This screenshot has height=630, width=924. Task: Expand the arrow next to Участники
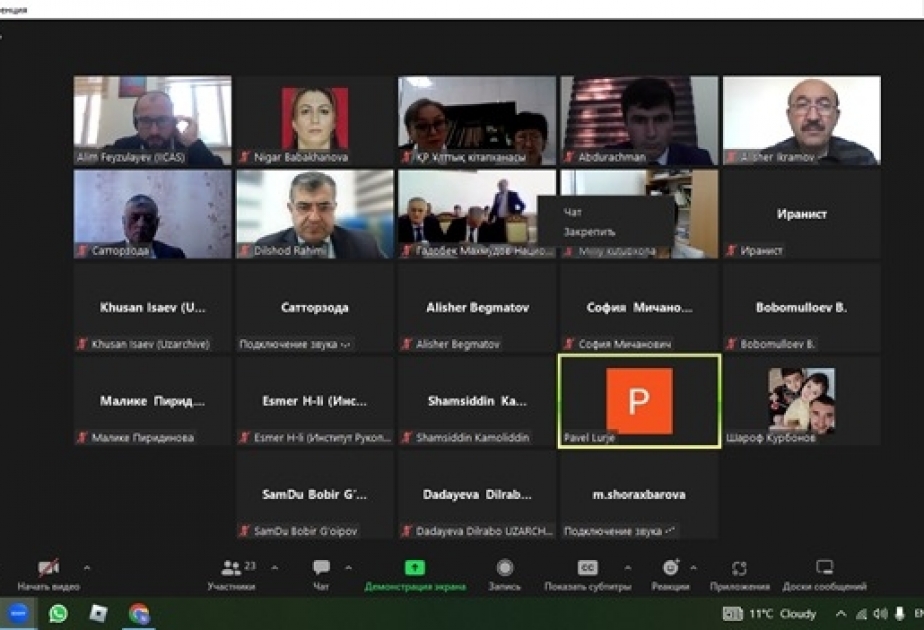pos(275,568)
